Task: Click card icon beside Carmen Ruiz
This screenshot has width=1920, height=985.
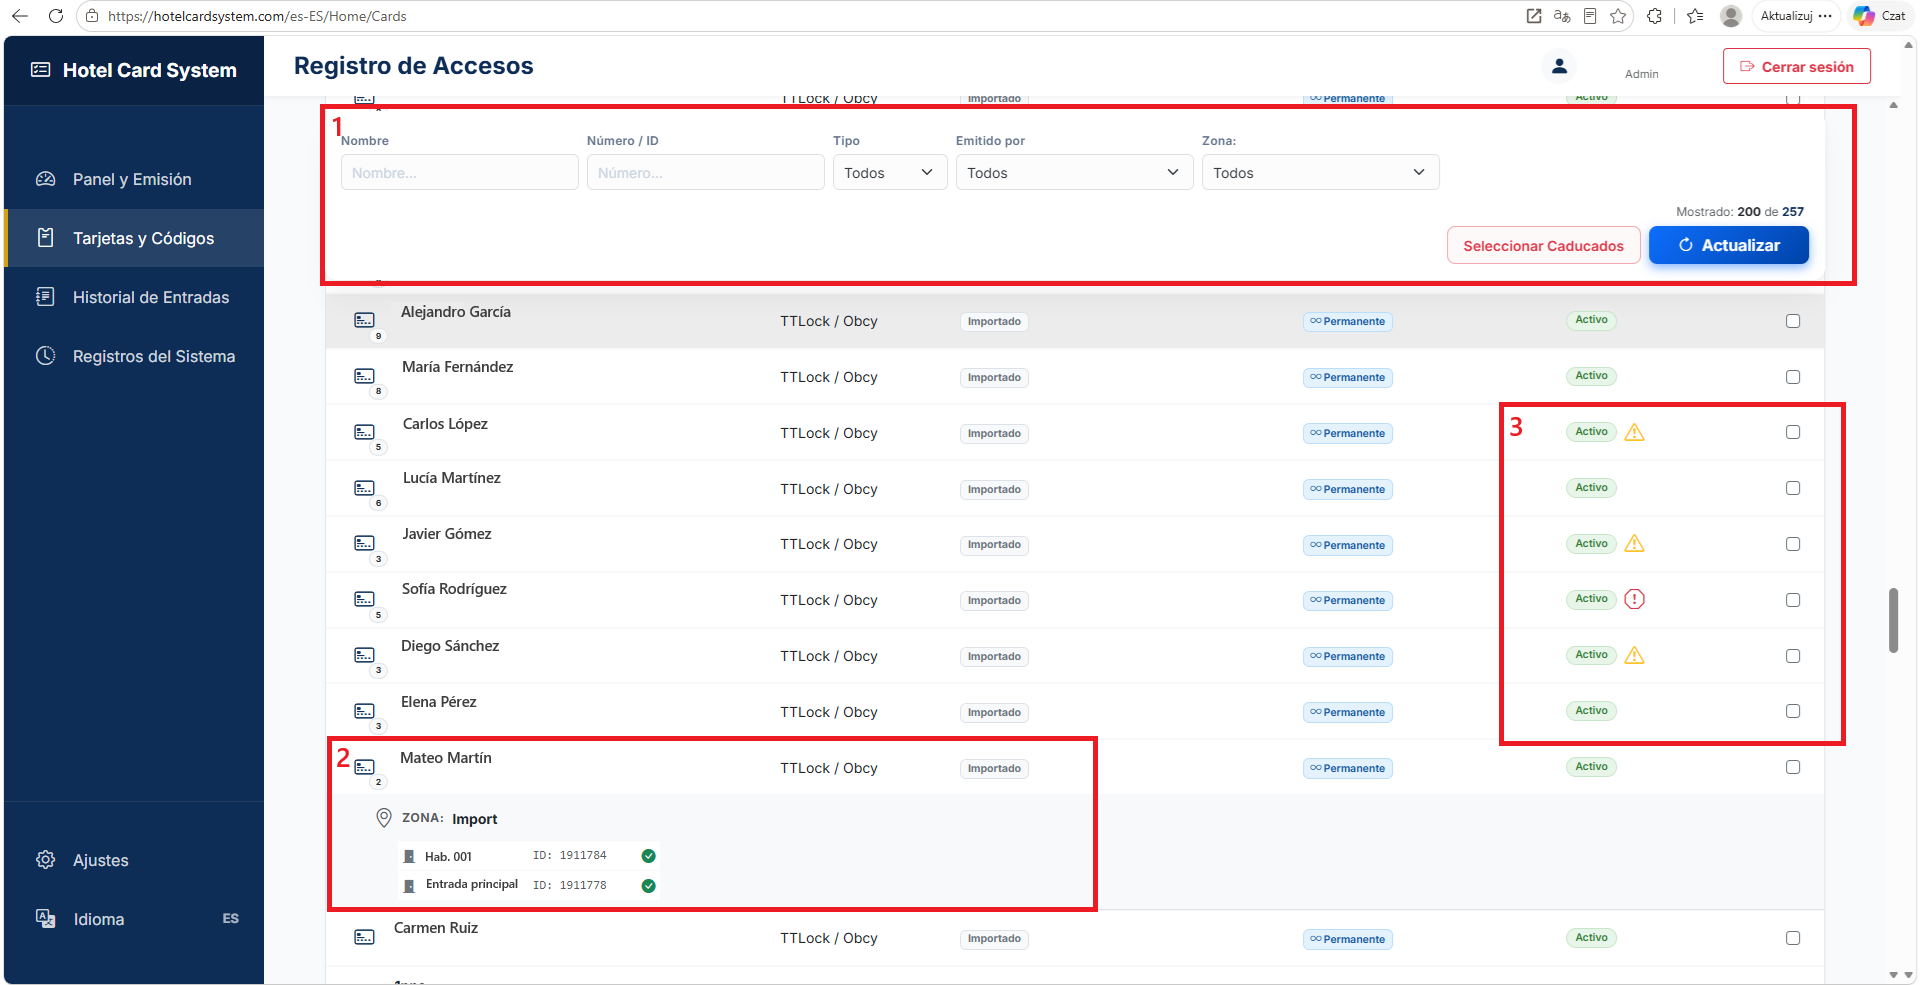Action: [365, 937]
